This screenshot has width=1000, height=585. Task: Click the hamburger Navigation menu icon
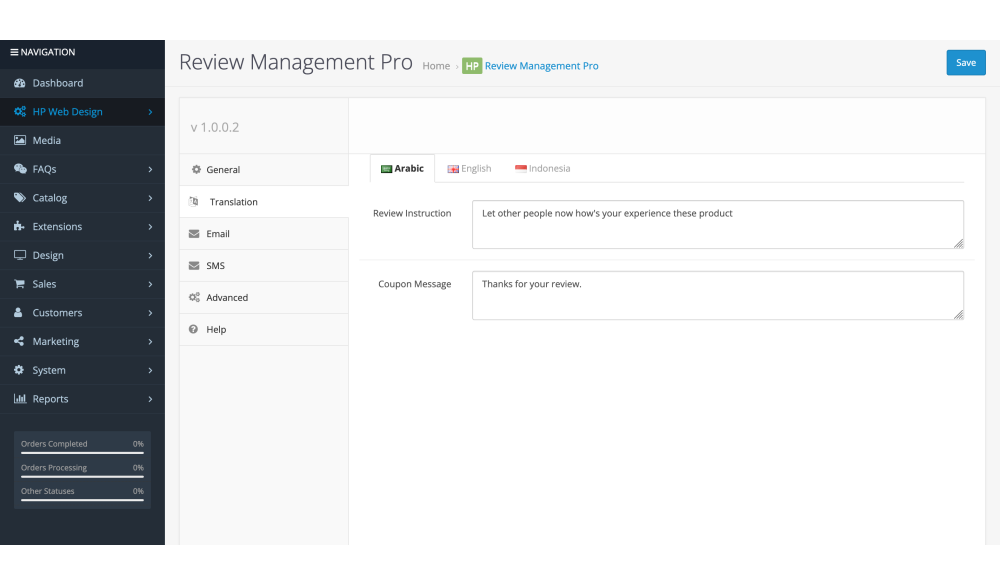pyautogui.click(x=14, y=52)
